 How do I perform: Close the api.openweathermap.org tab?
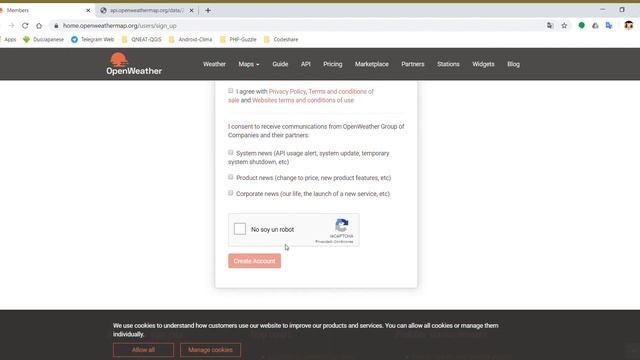tap(191, 10)
